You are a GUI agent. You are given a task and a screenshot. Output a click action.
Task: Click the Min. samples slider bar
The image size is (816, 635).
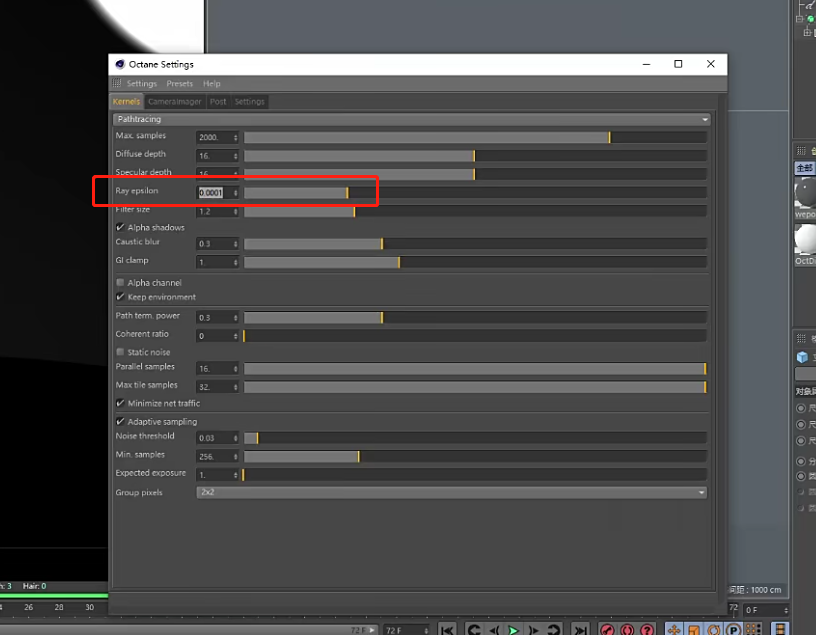pyautogui.click(x=475, y=456)
